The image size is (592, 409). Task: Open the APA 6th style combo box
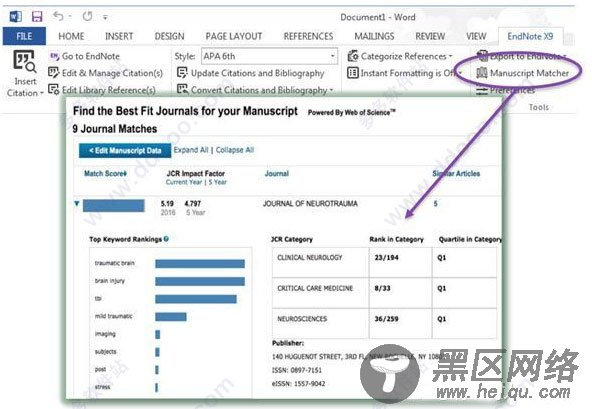click(269, 56)
